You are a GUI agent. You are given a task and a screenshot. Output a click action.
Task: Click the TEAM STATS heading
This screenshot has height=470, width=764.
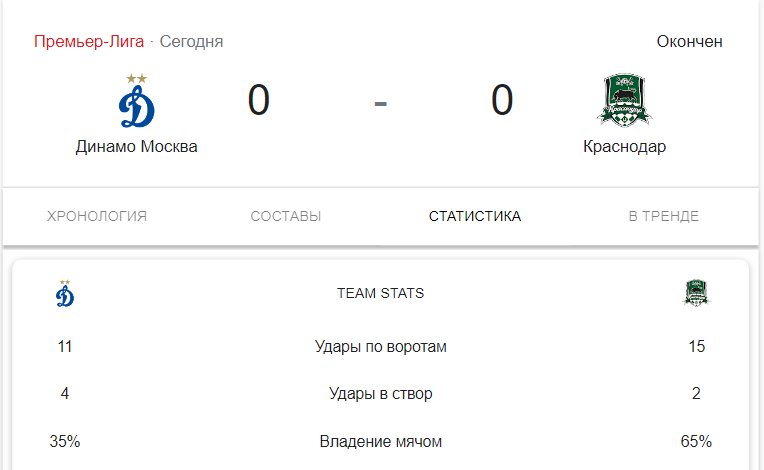click(381, 293)
